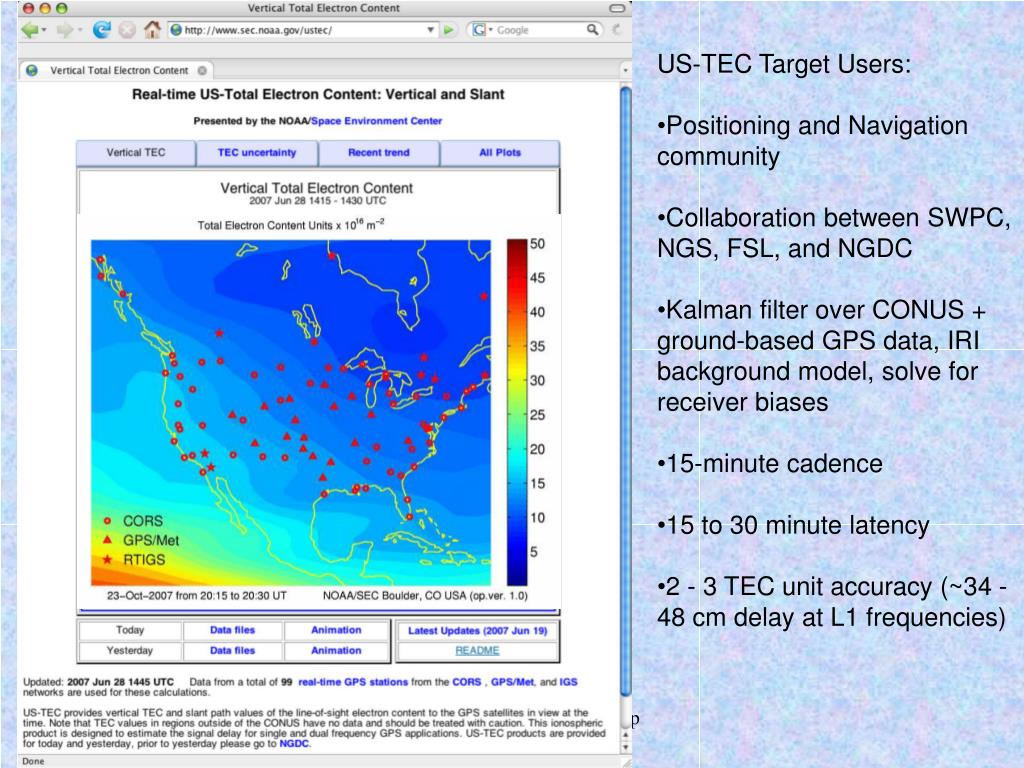
Task: Click the search magnifier icon
Action: [592, 29]
